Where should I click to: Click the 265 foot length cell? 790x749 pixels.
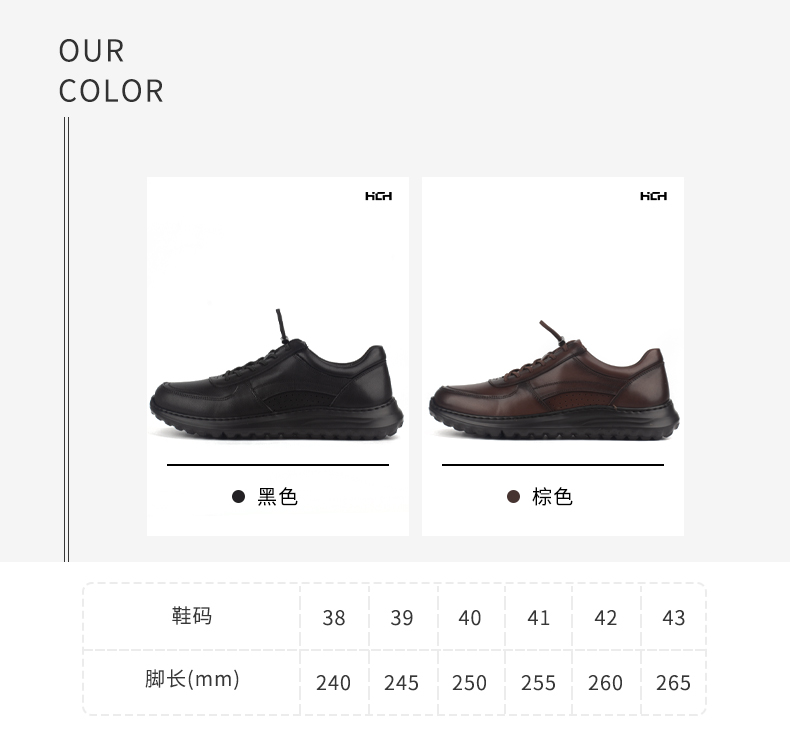pyautogui.click(x=673, y=683)
